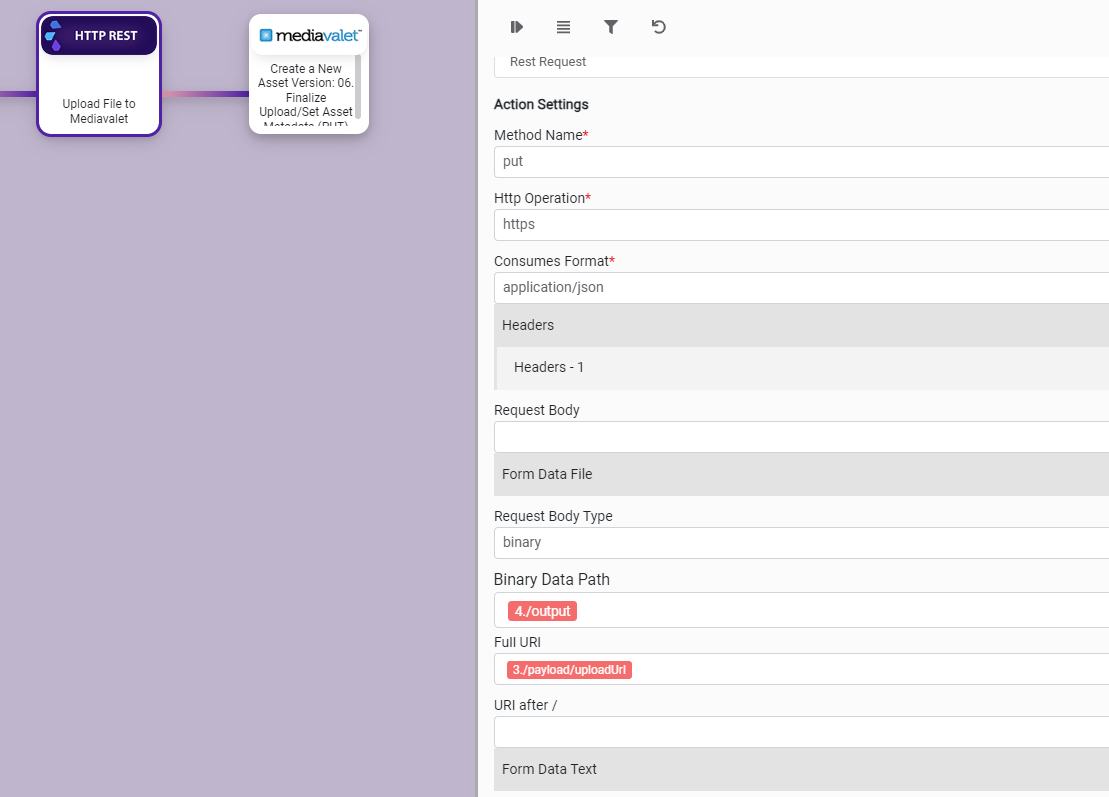Screen dimensions: 1109x797
Task: Click the 4./output tag in Binary Data Path
Action: click(542, 611)
